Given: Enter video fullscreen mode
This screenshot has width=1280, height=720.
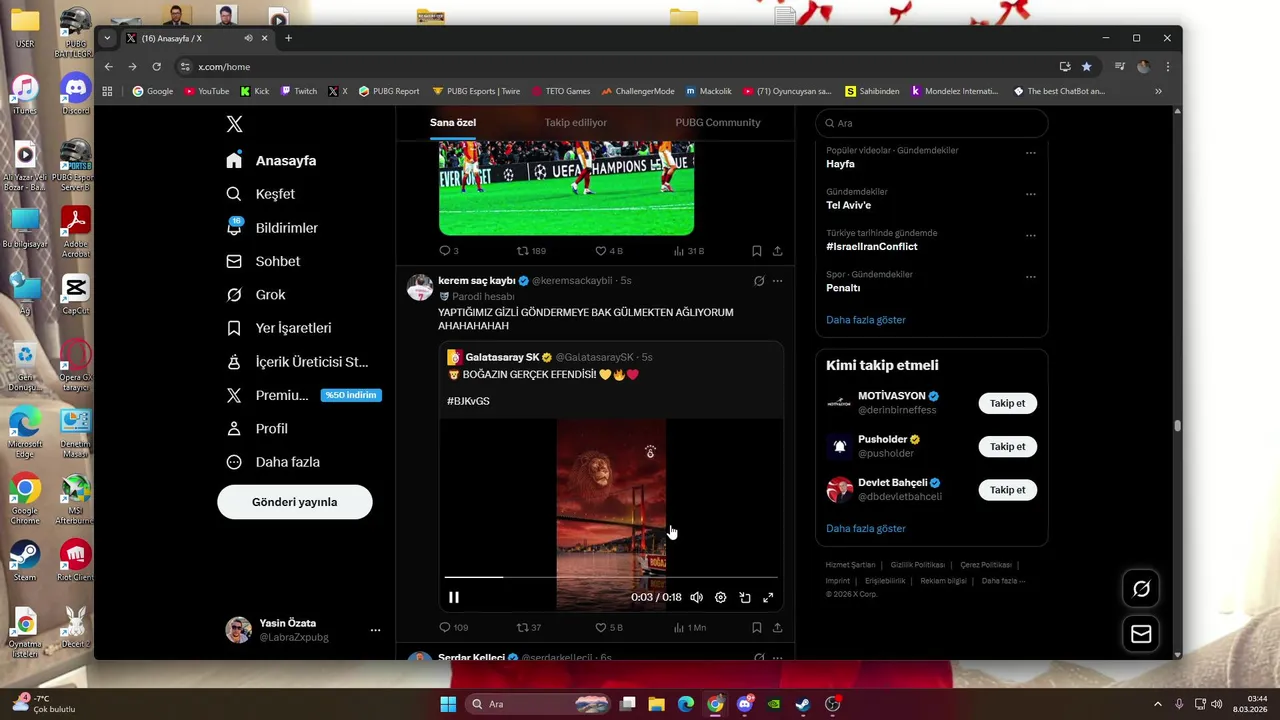Looking at the screenshot, I should (x=768, y=597).
